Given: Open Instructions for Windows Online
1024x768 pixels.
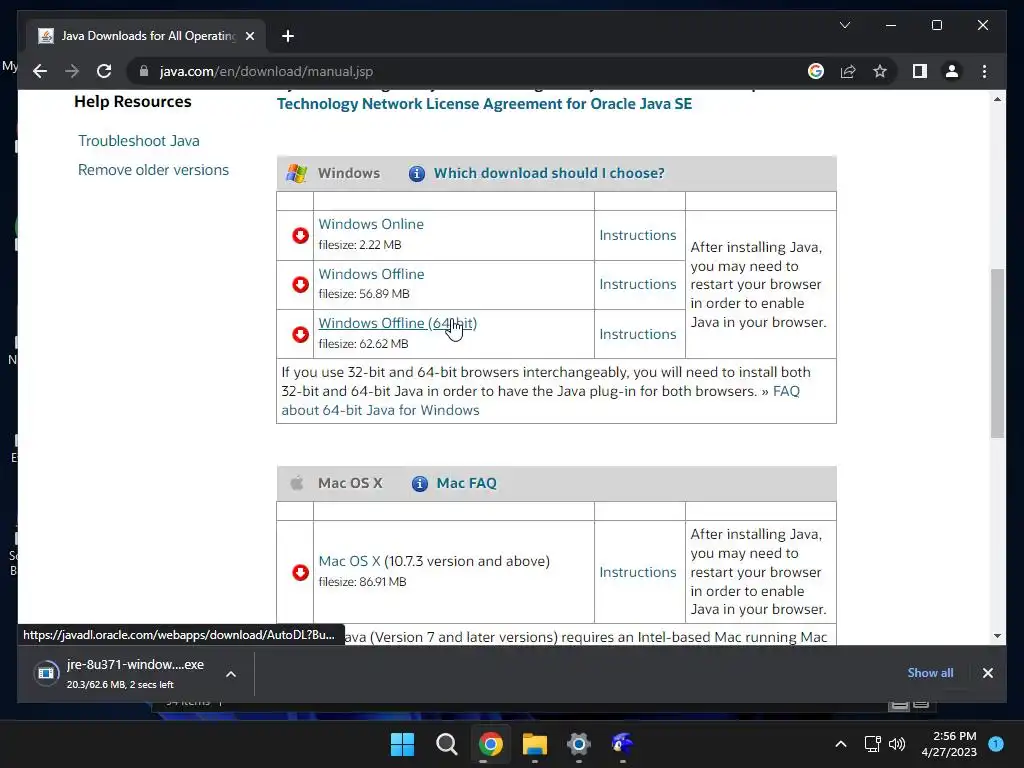Looking at the screenshot, I should click(x=638, y=235).
